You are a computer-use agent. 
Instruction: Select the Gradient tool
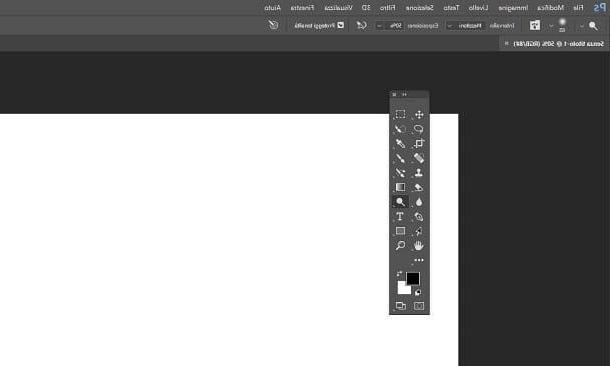click(x=400, y=187)
